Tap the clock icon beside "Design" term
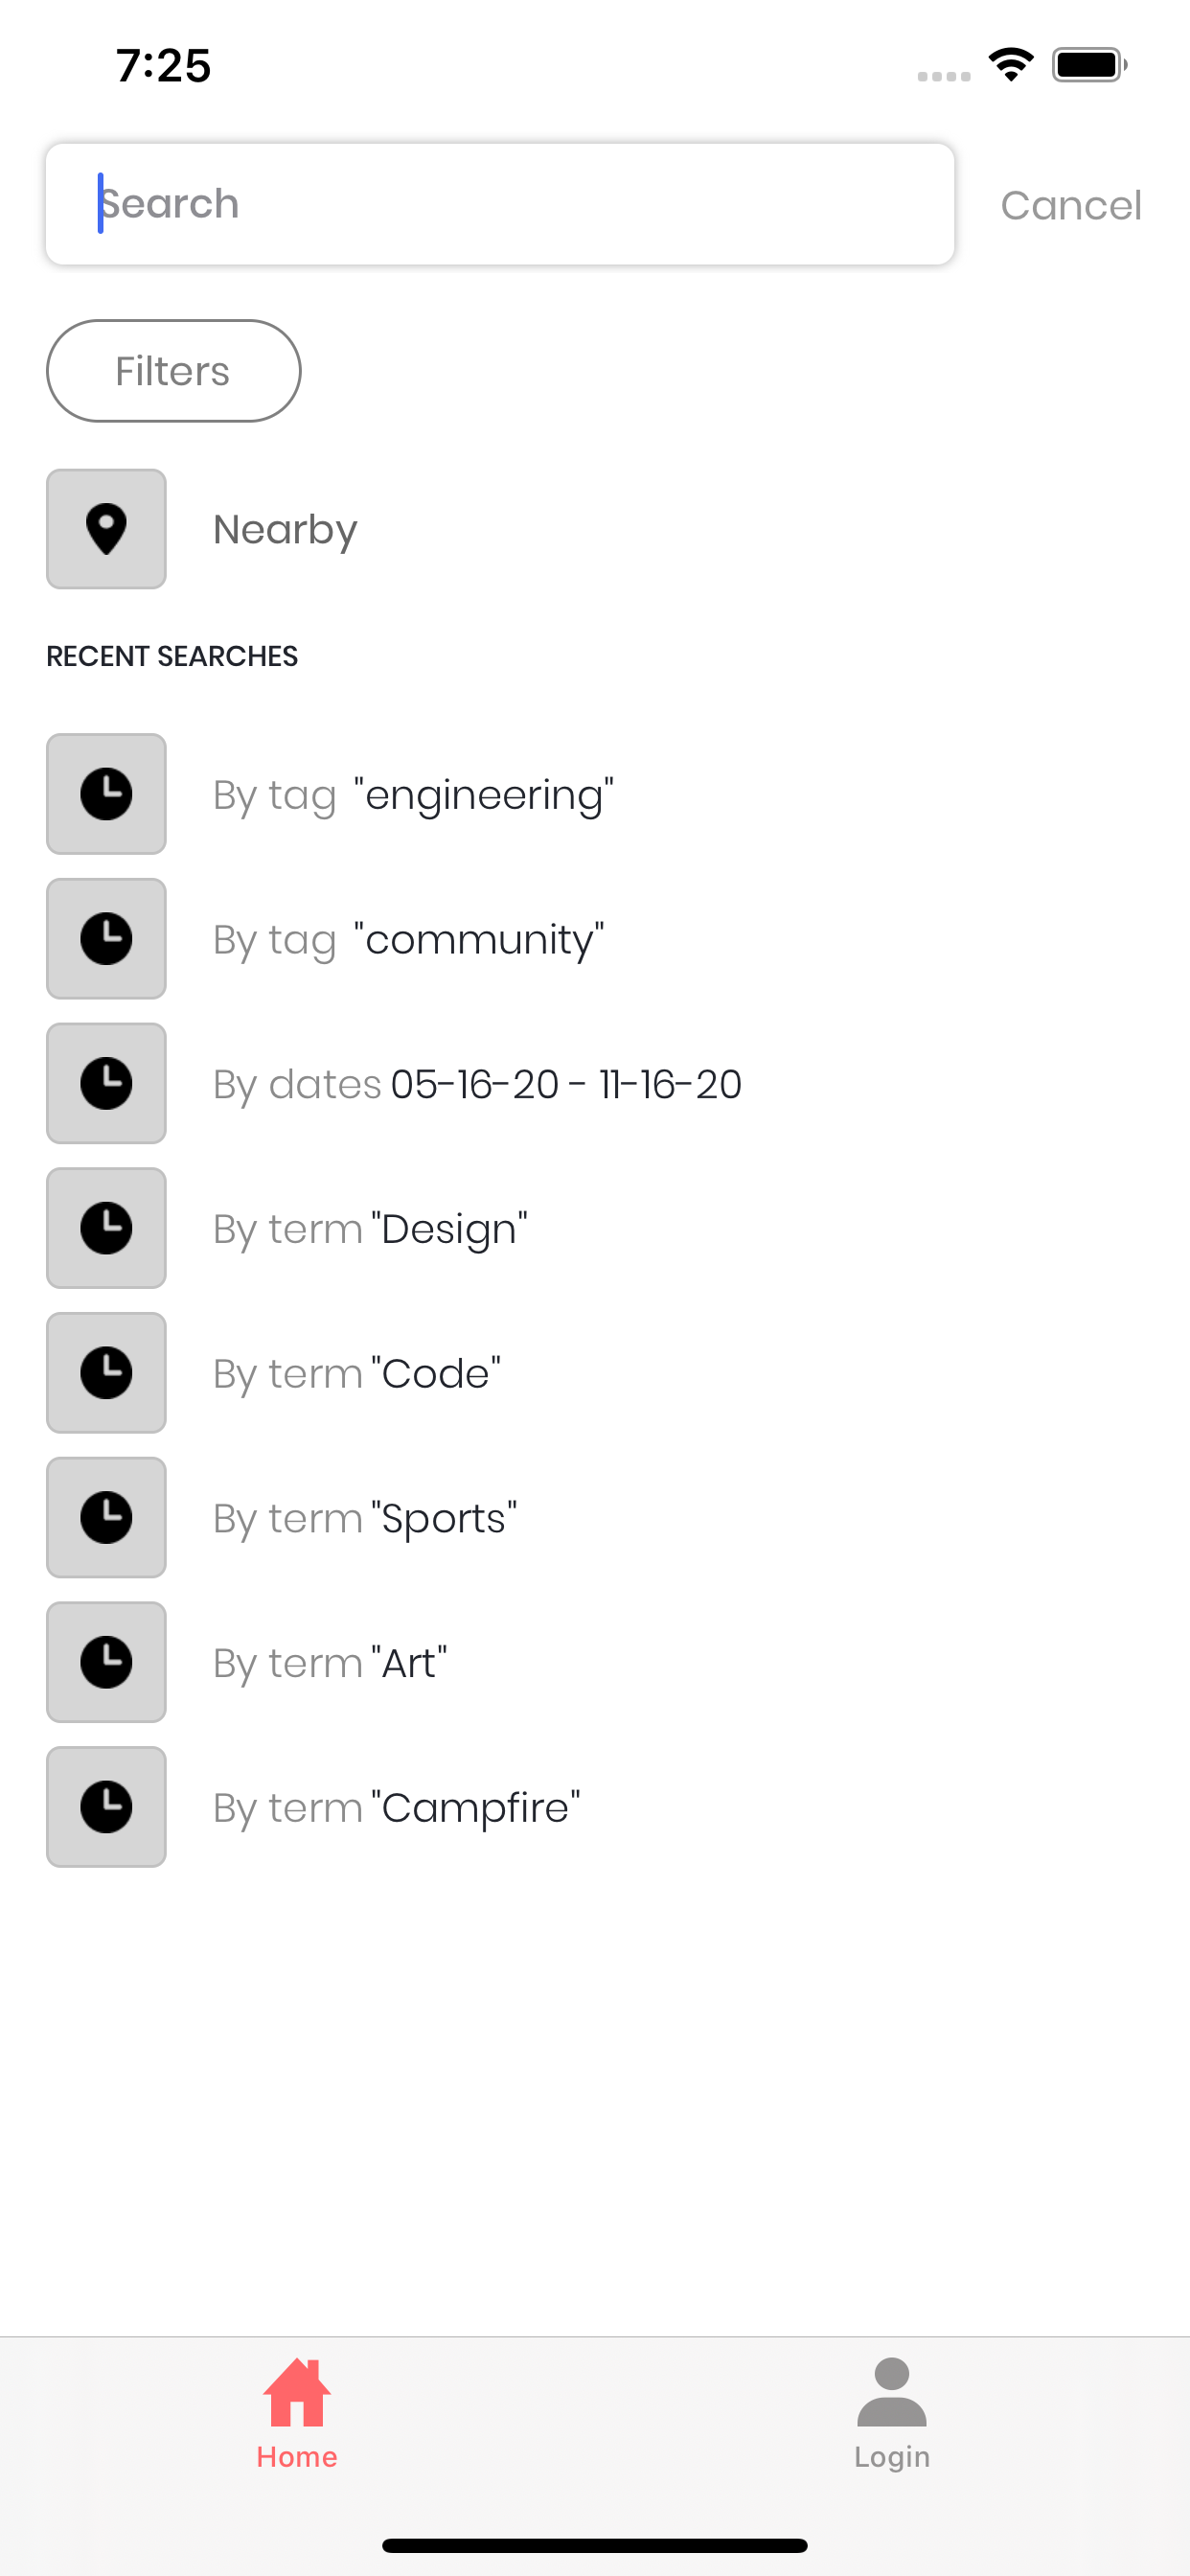The image size is (1190, 2576). point(106,1228)
